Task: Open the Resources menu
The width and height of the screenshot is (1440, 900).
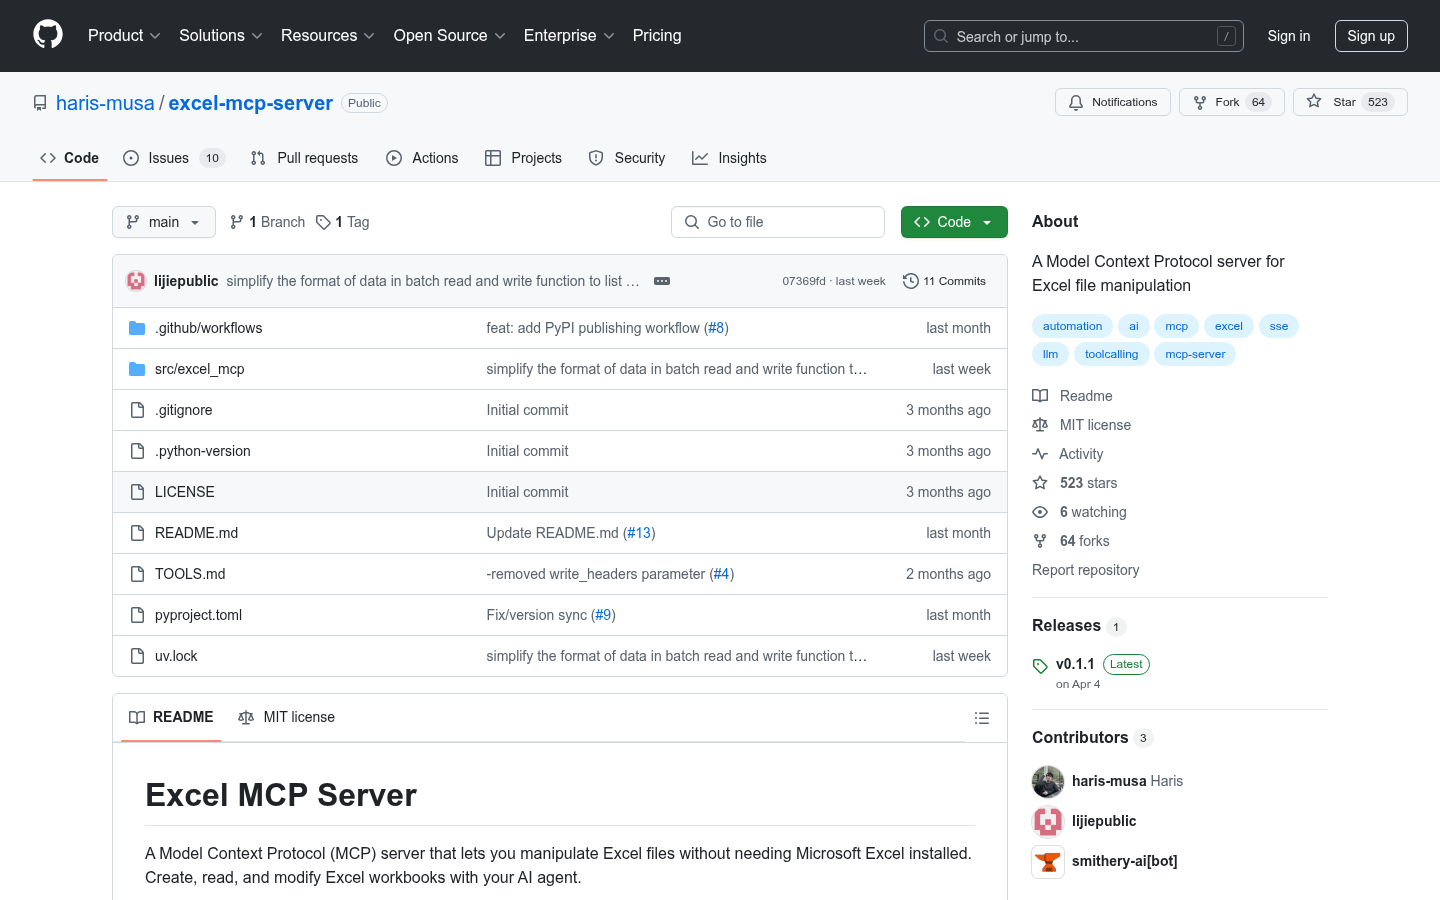Action: (328, 35)
